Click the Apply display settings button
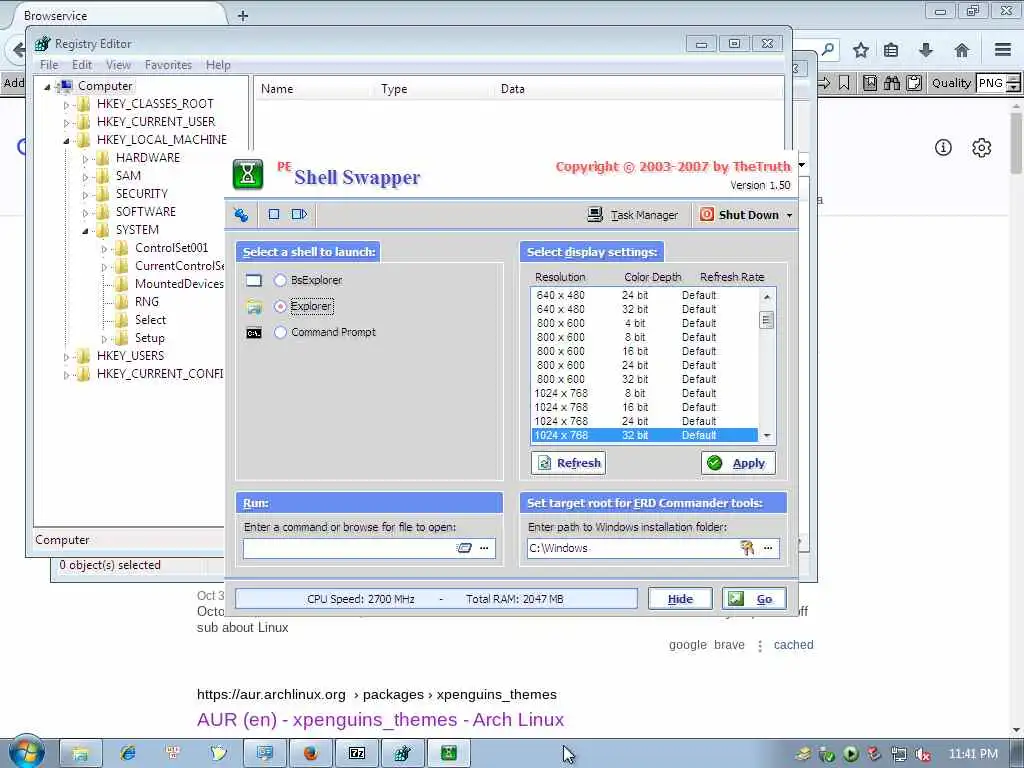1024x768 pixels. tap(738, 463)
